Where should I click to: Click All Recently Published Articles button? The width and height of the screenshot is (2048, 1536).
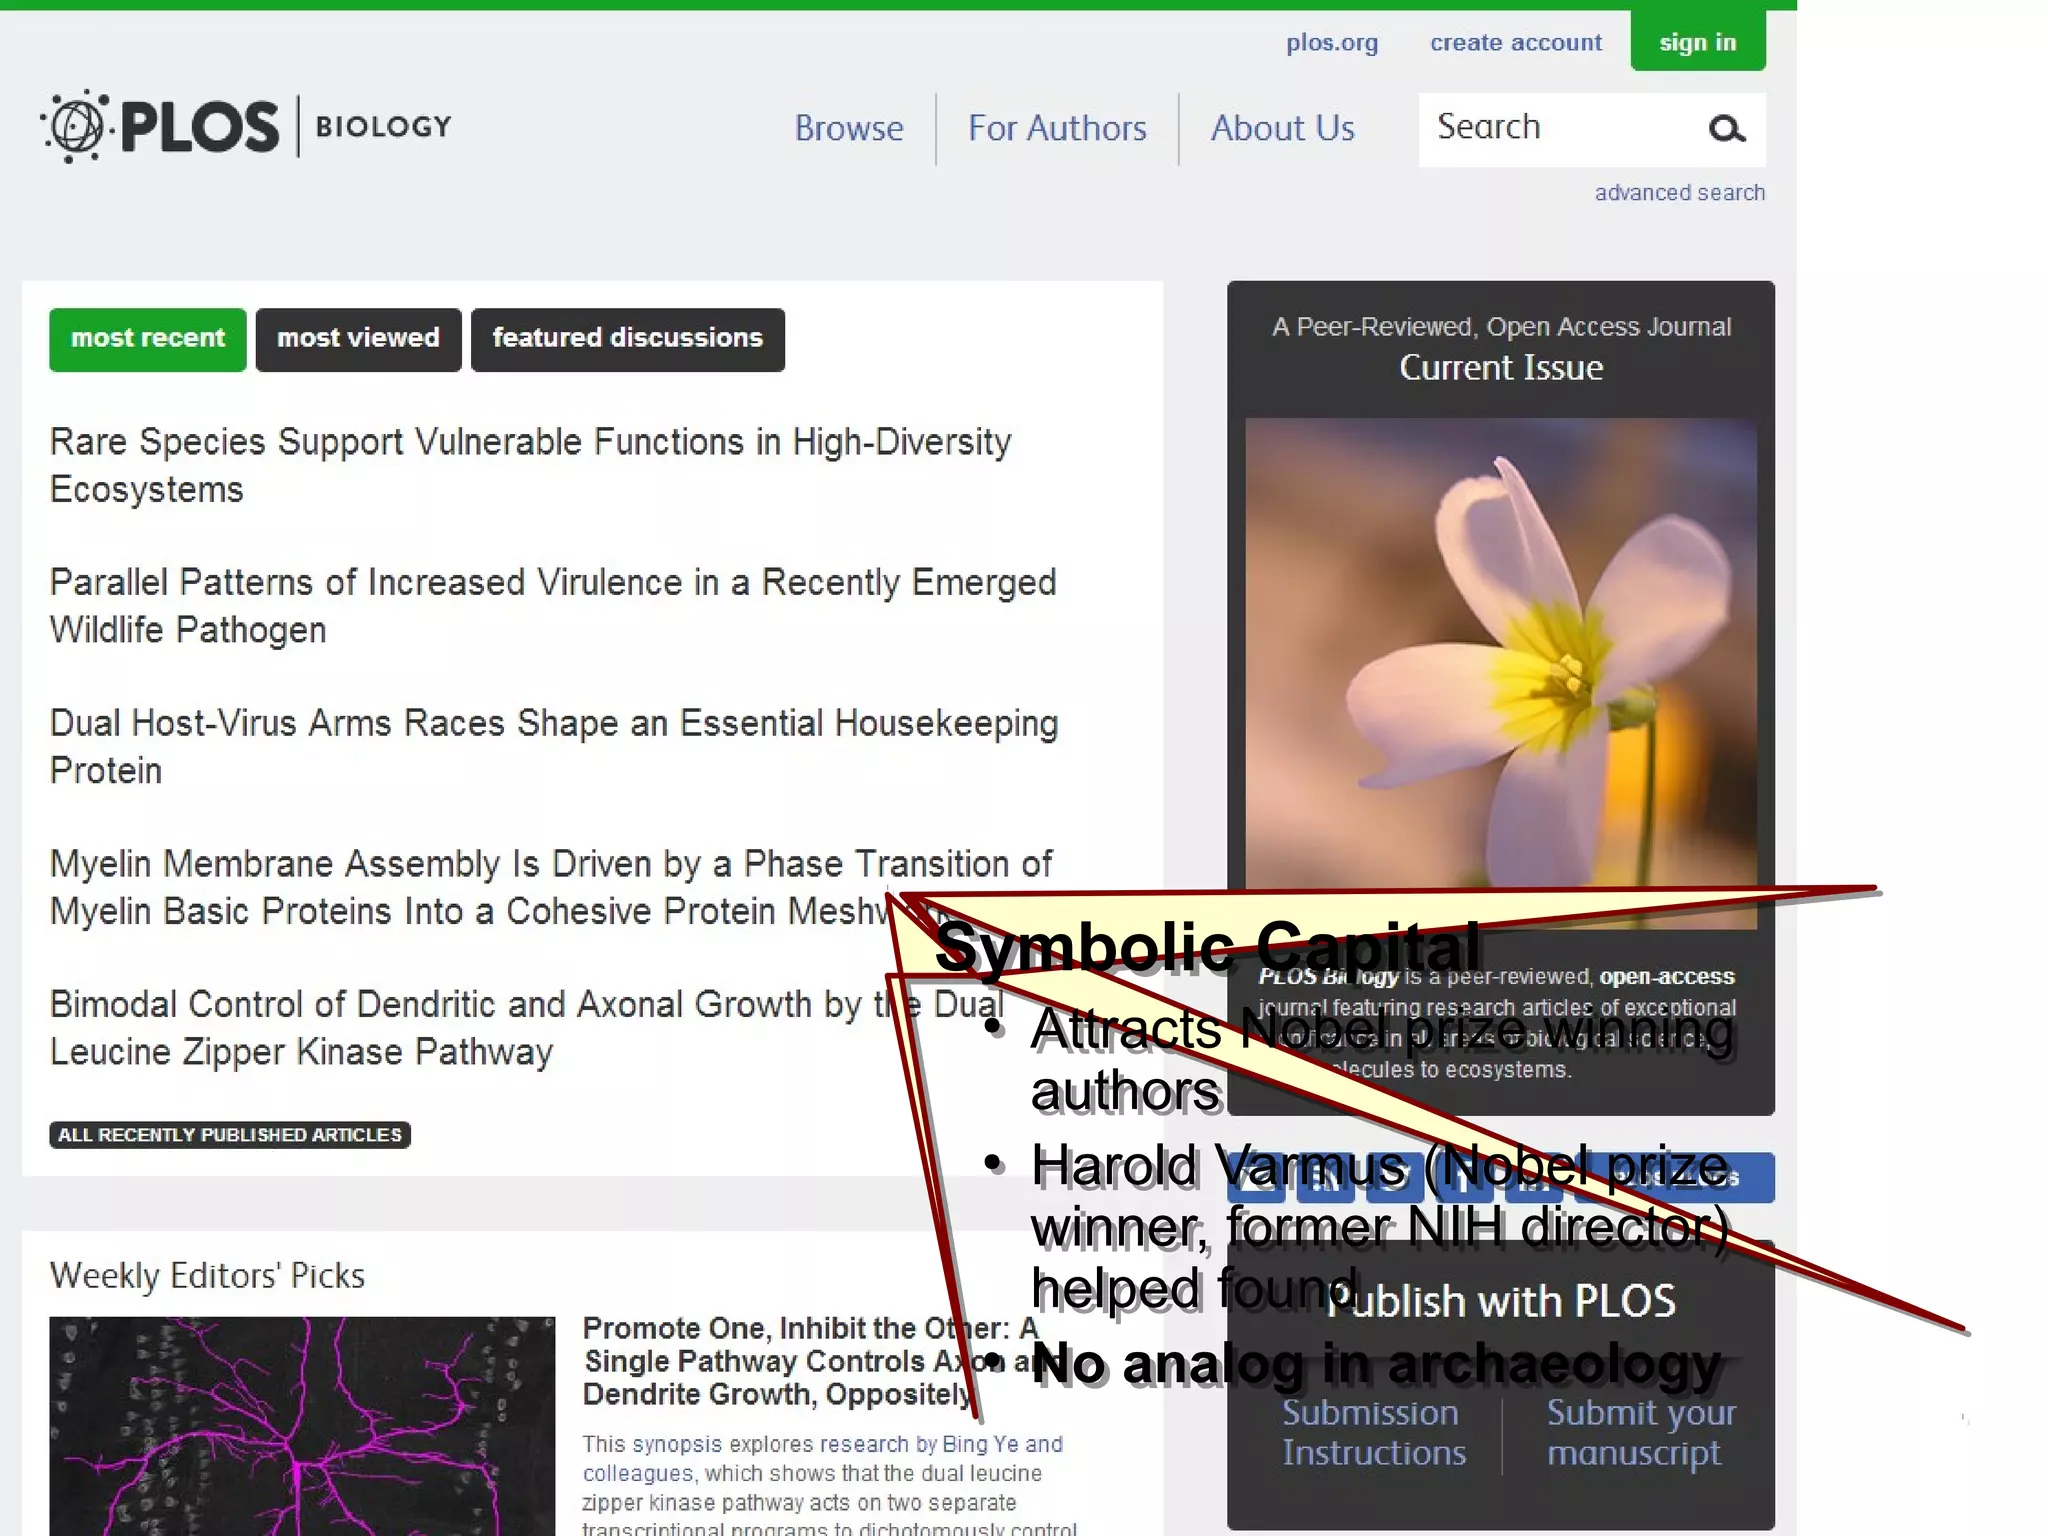(230, 1135)
